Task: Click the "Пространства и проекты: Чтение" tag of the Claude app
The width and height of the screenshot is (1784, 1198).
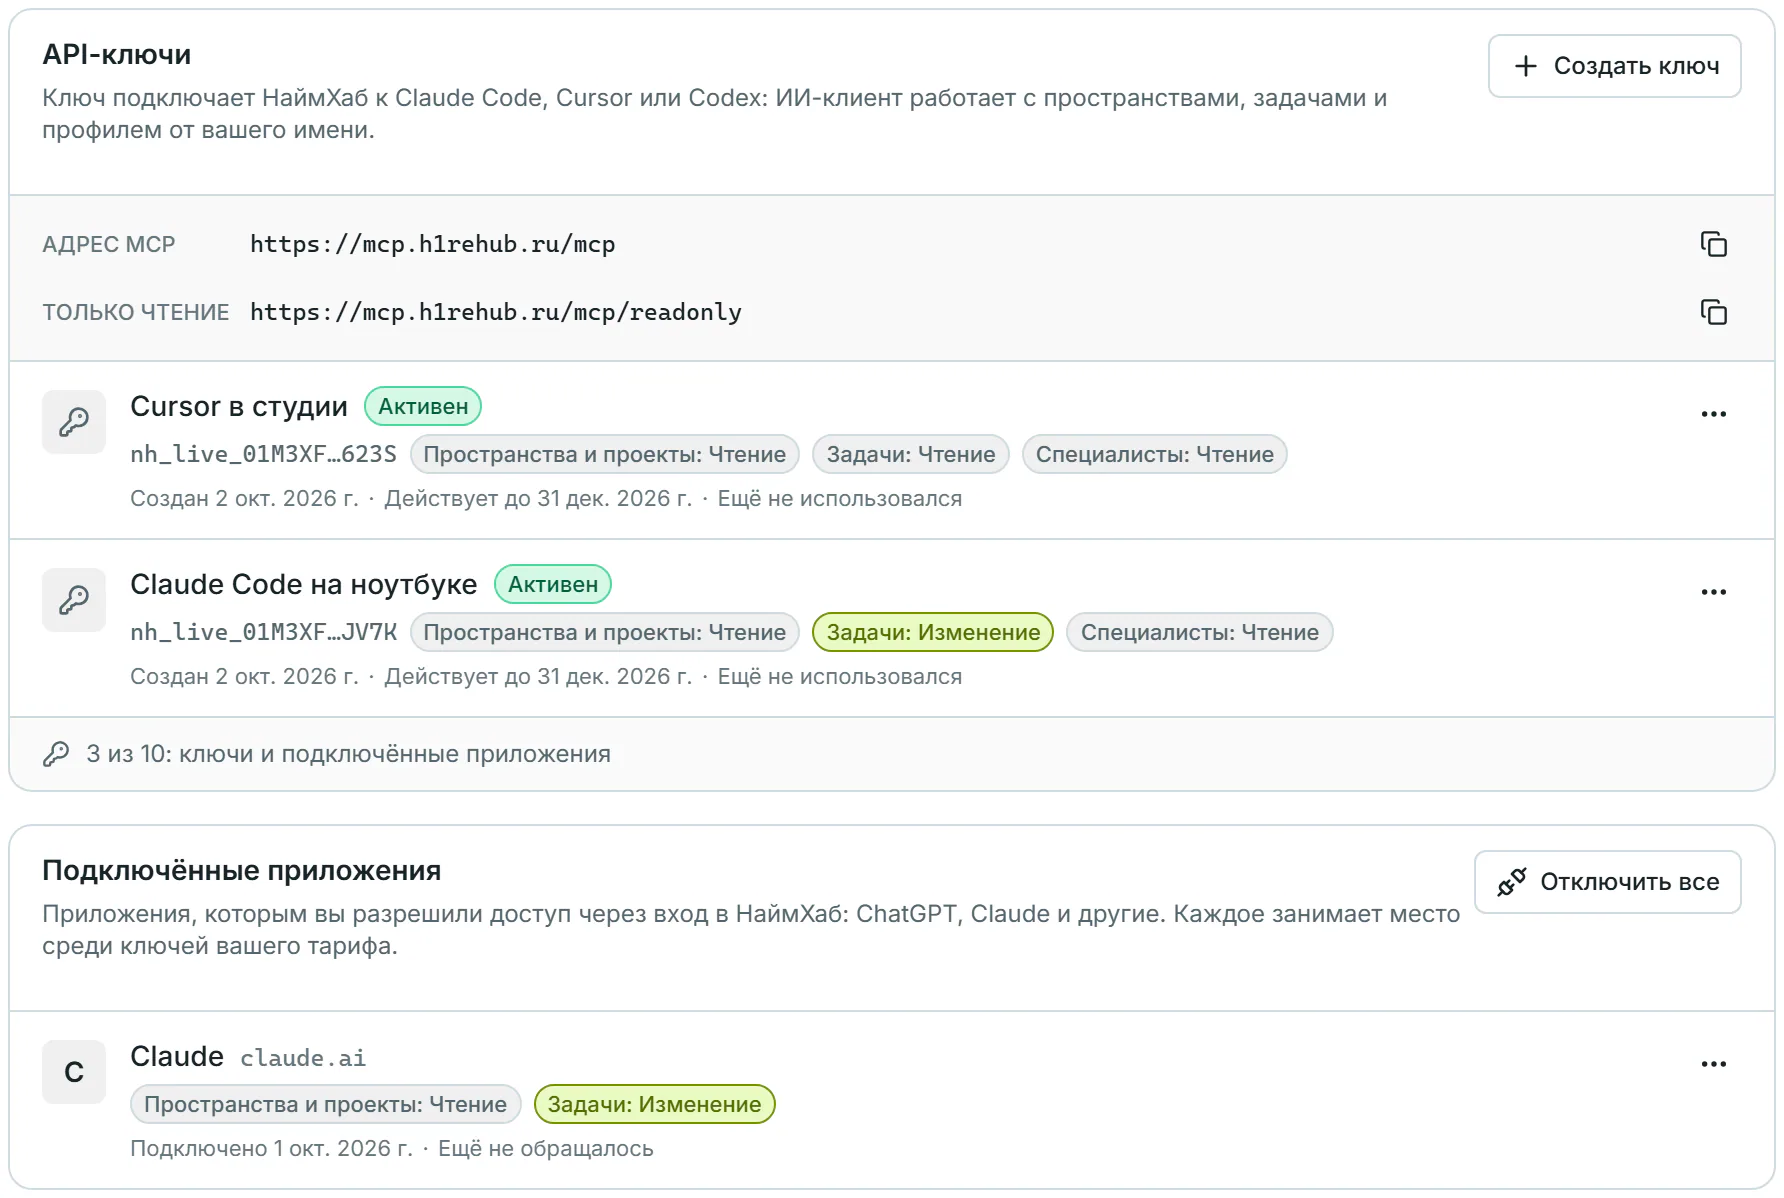Action: click(325, 1104)
